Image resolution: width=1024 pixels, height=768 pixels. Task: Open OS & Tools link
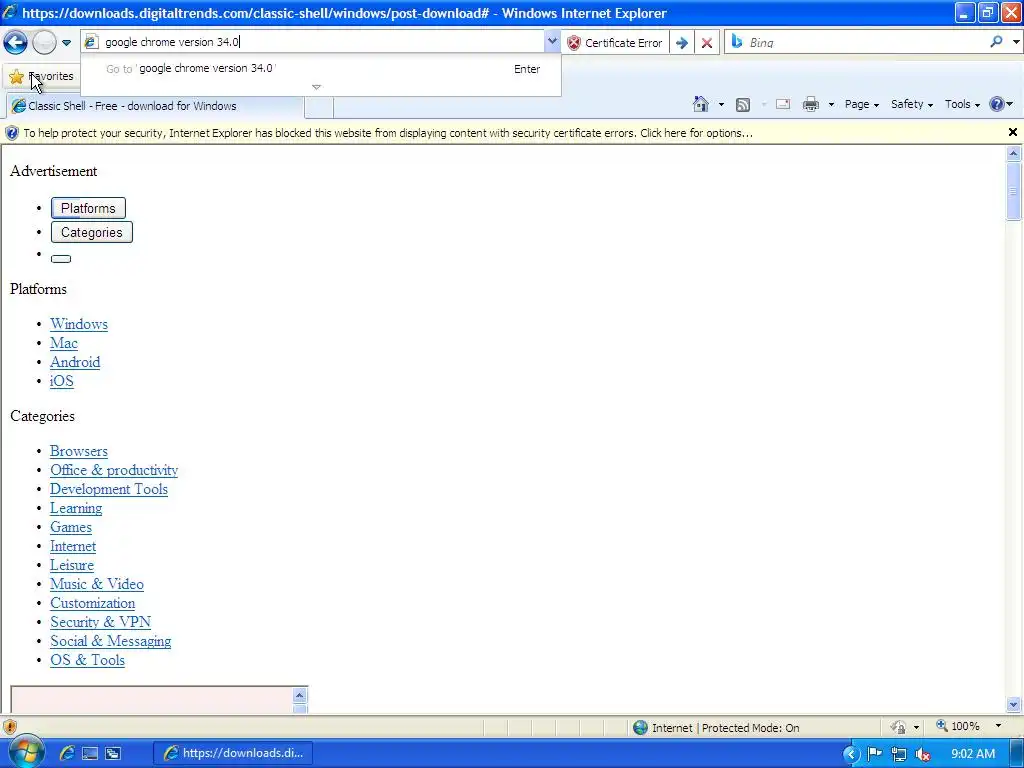tap(88, 660)
